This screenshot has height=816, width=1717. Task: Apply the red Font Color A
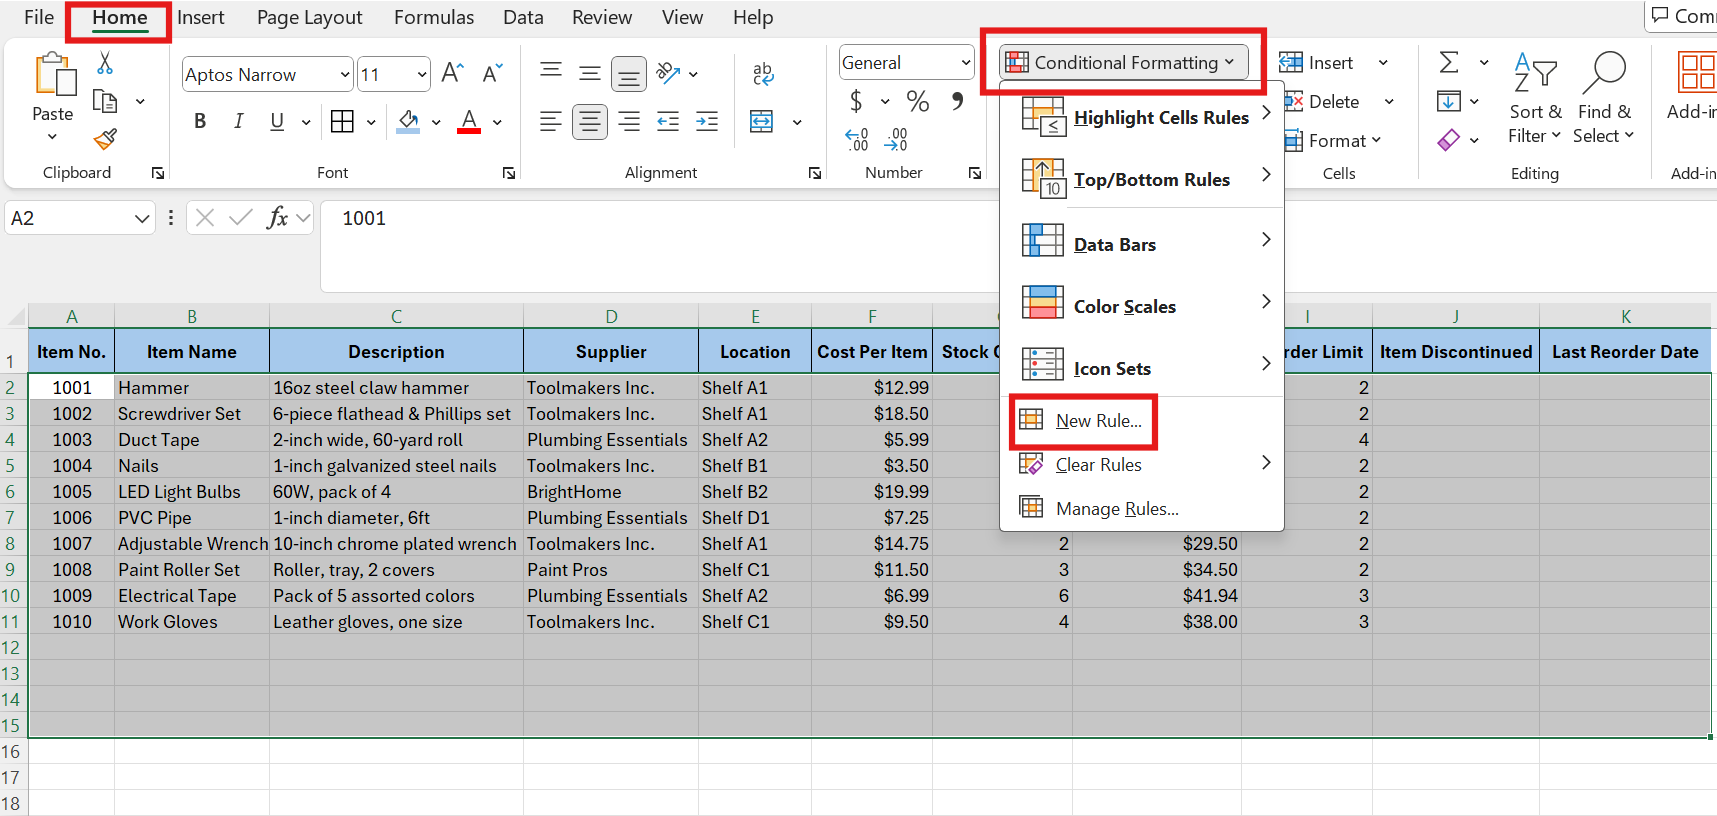click(x=469, y=122)
